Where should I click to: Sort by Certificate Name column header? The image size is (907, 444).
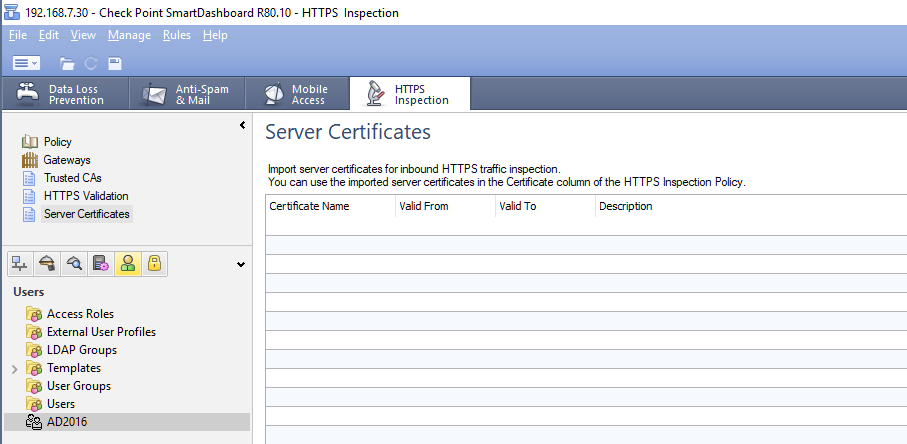[331, 206]
